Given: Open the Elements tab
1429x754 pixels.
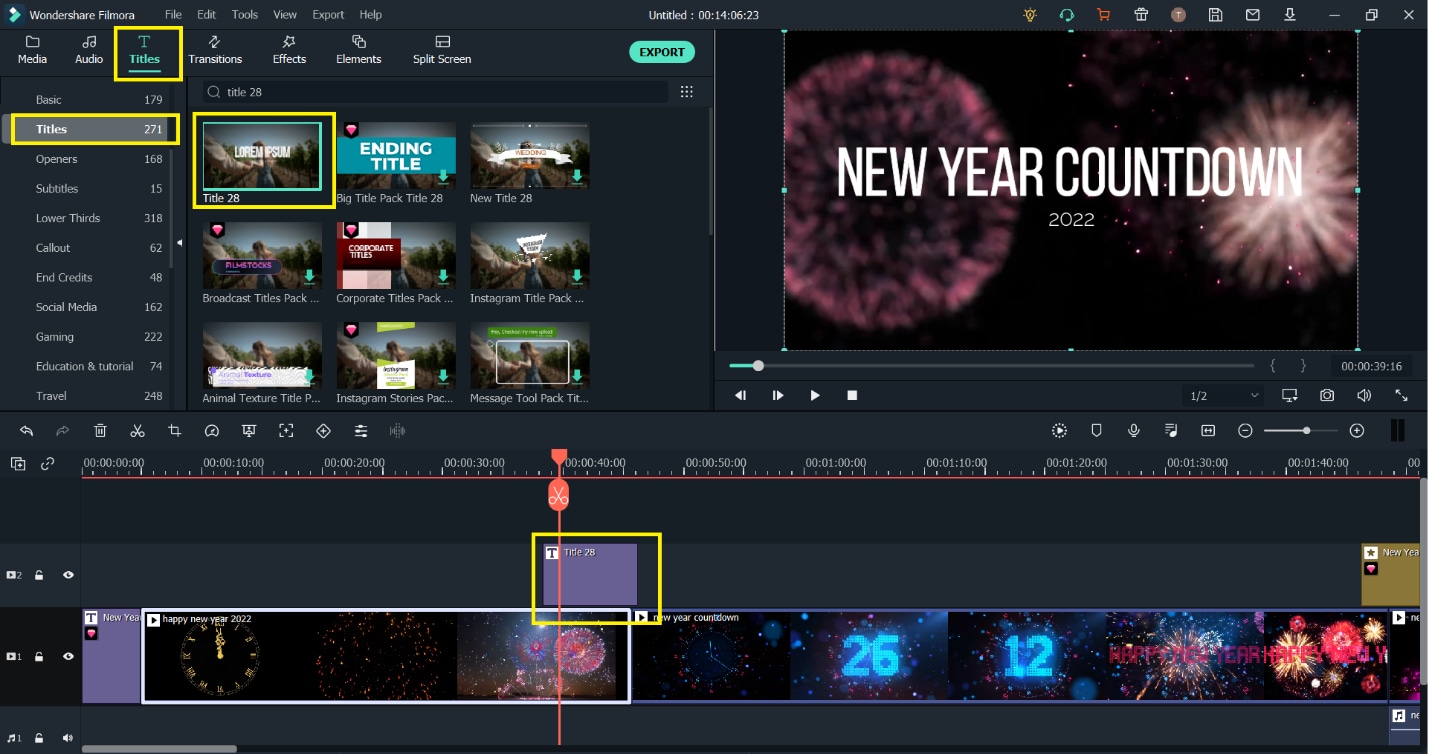Looking at the screenshot, I should tap(358, 50).
